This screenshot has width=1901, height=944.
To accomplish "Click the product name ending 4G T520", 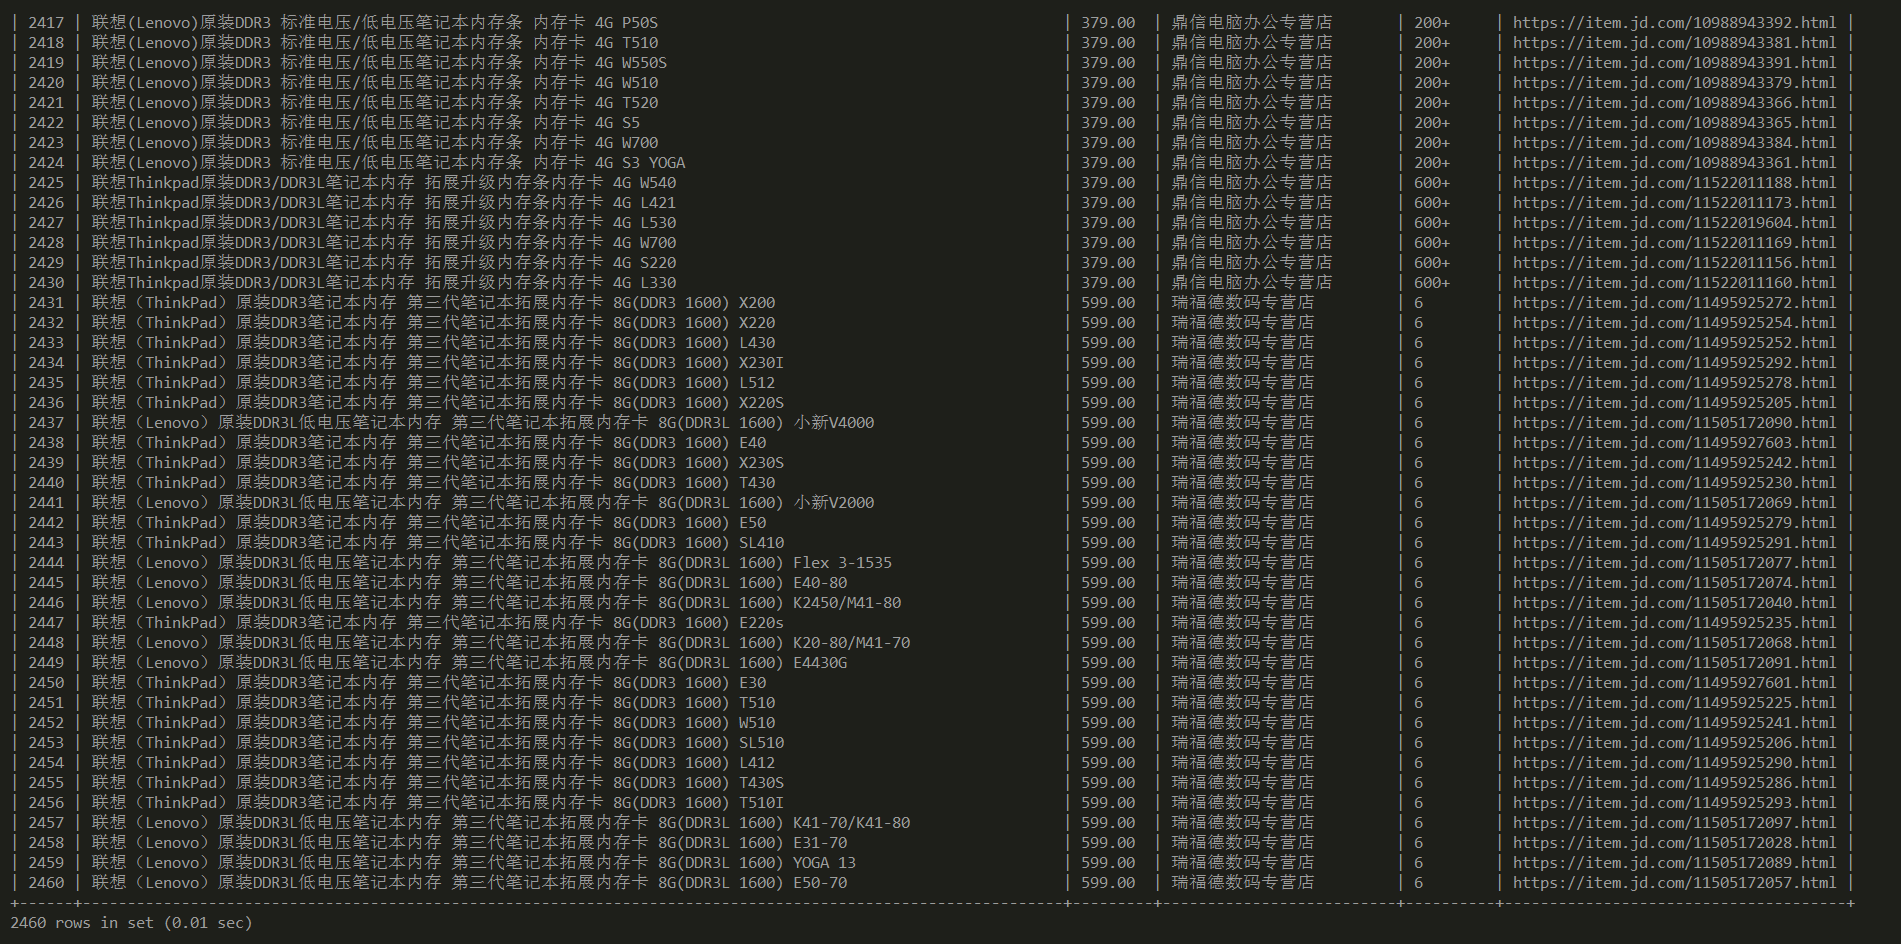I will pos(375,102).
